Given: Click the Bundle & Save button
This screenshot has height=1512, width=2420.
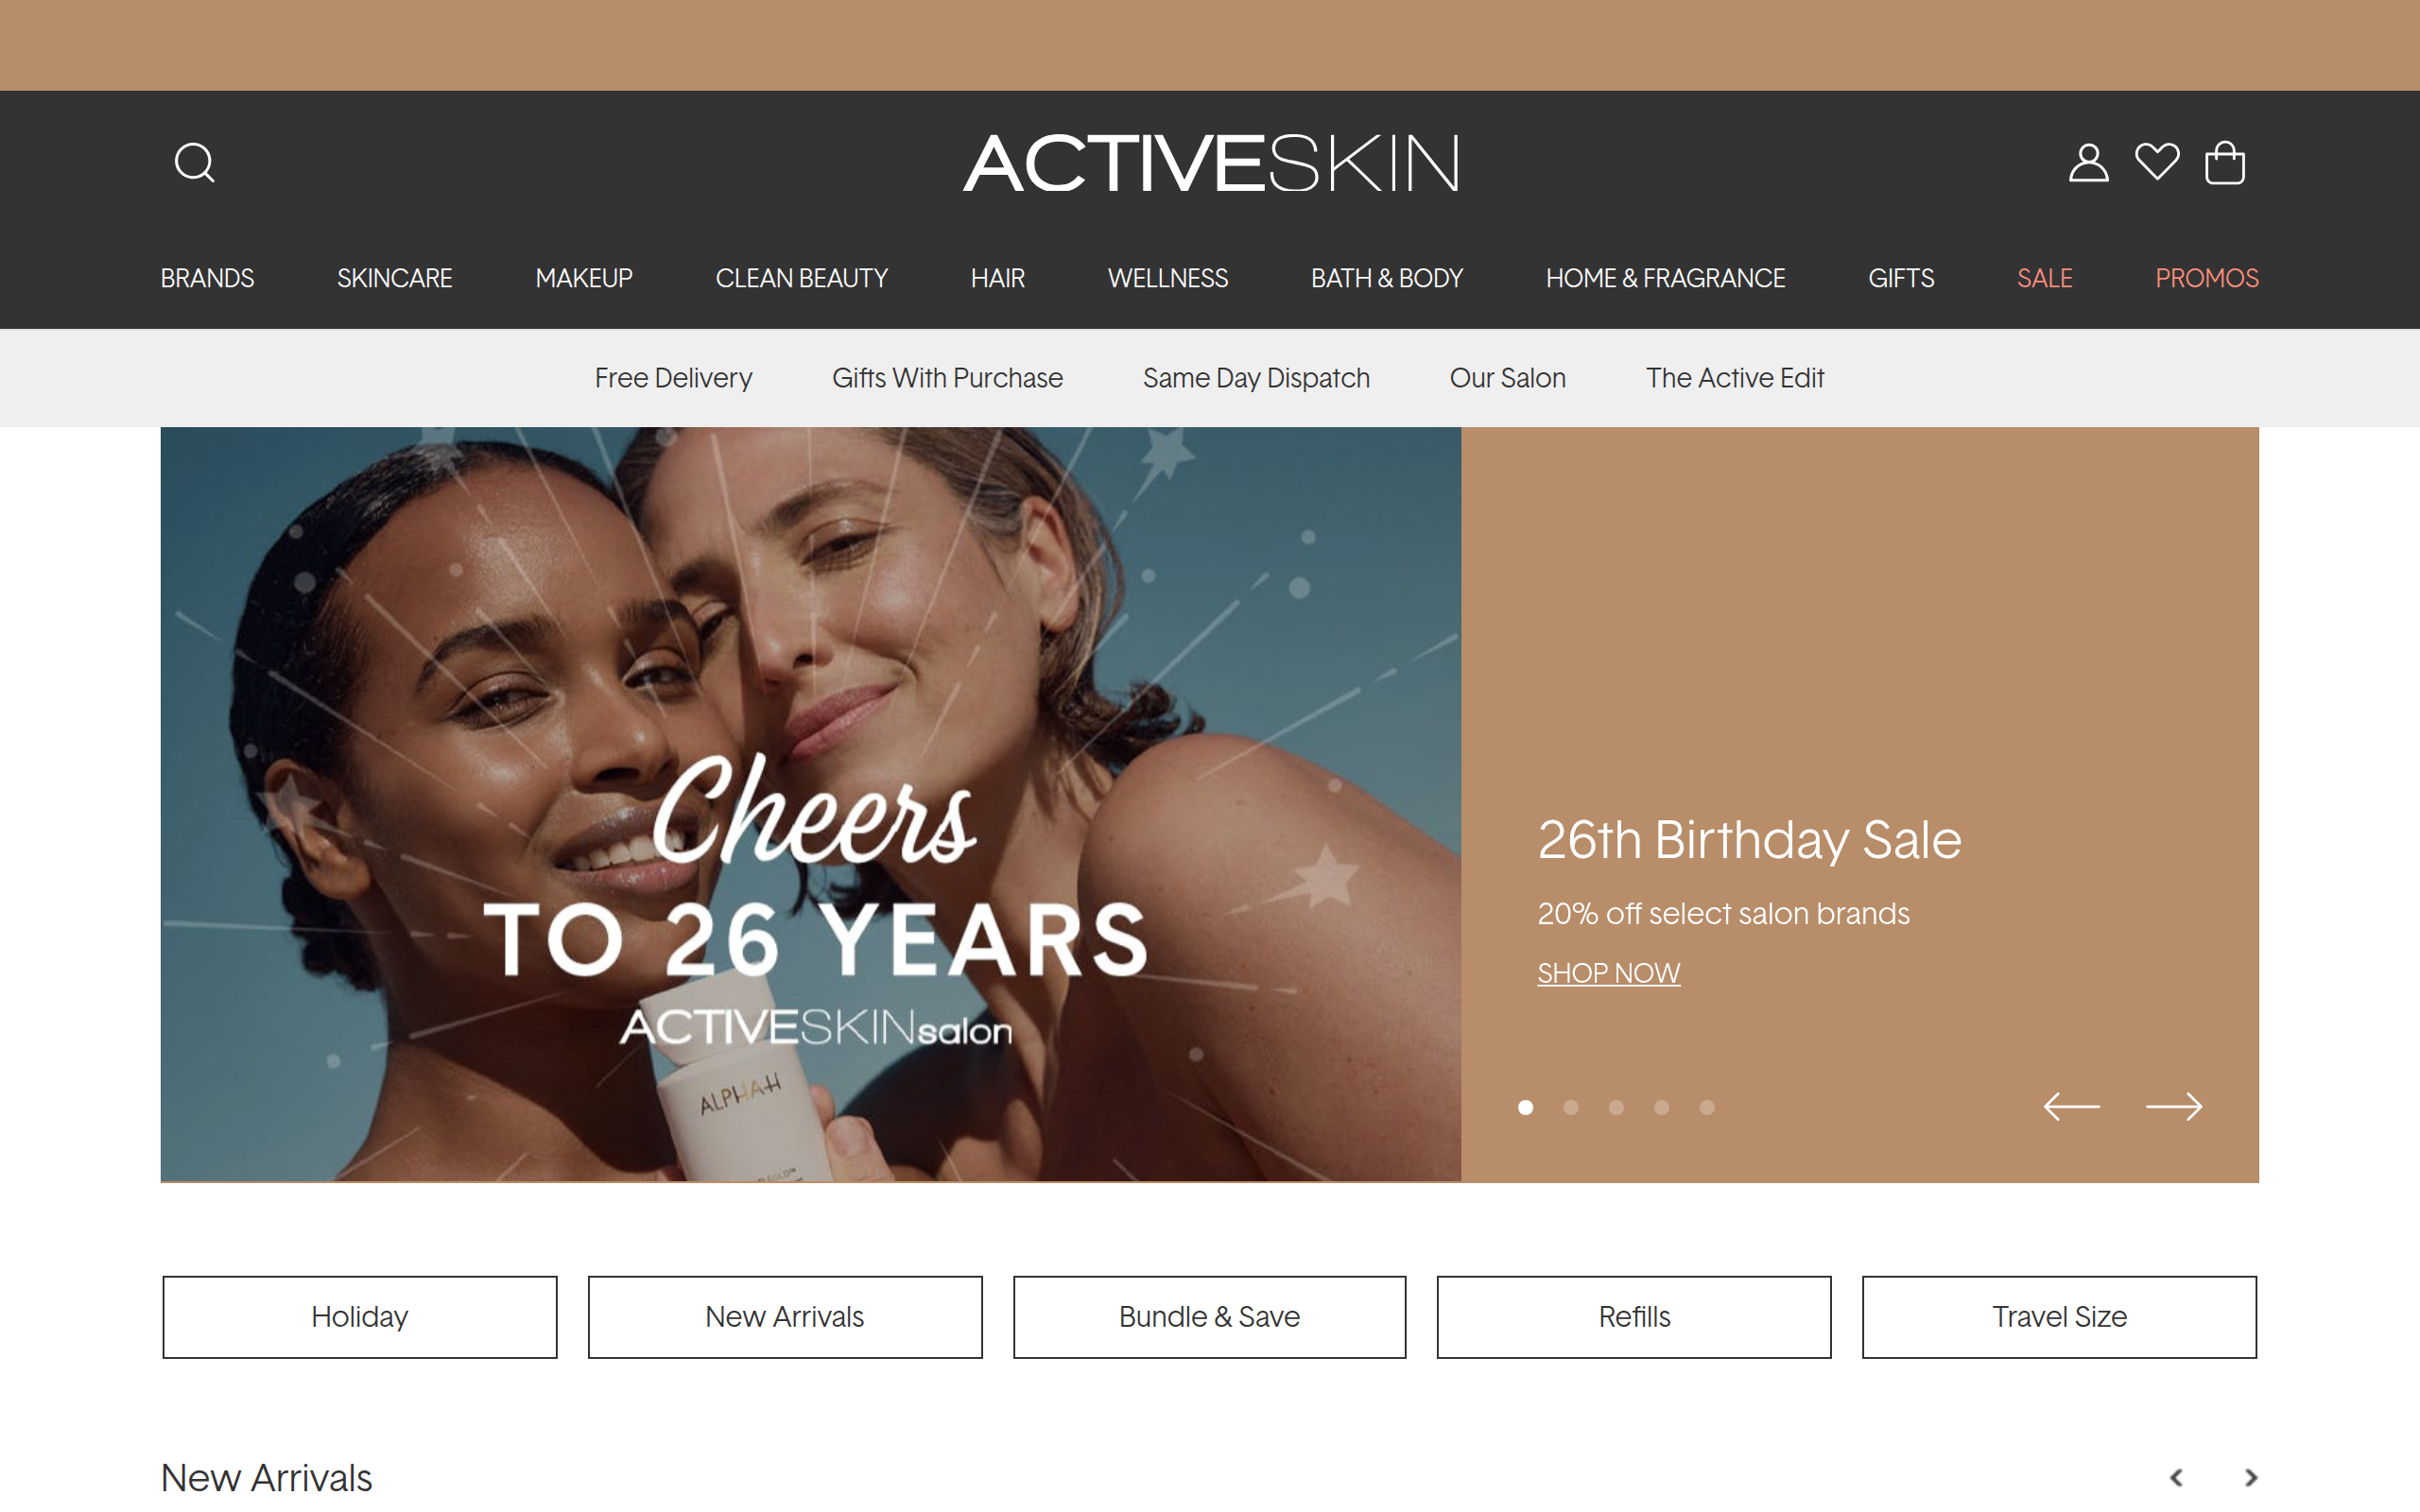Looking at the screenshot, I should click(x=1209, y=1317).
